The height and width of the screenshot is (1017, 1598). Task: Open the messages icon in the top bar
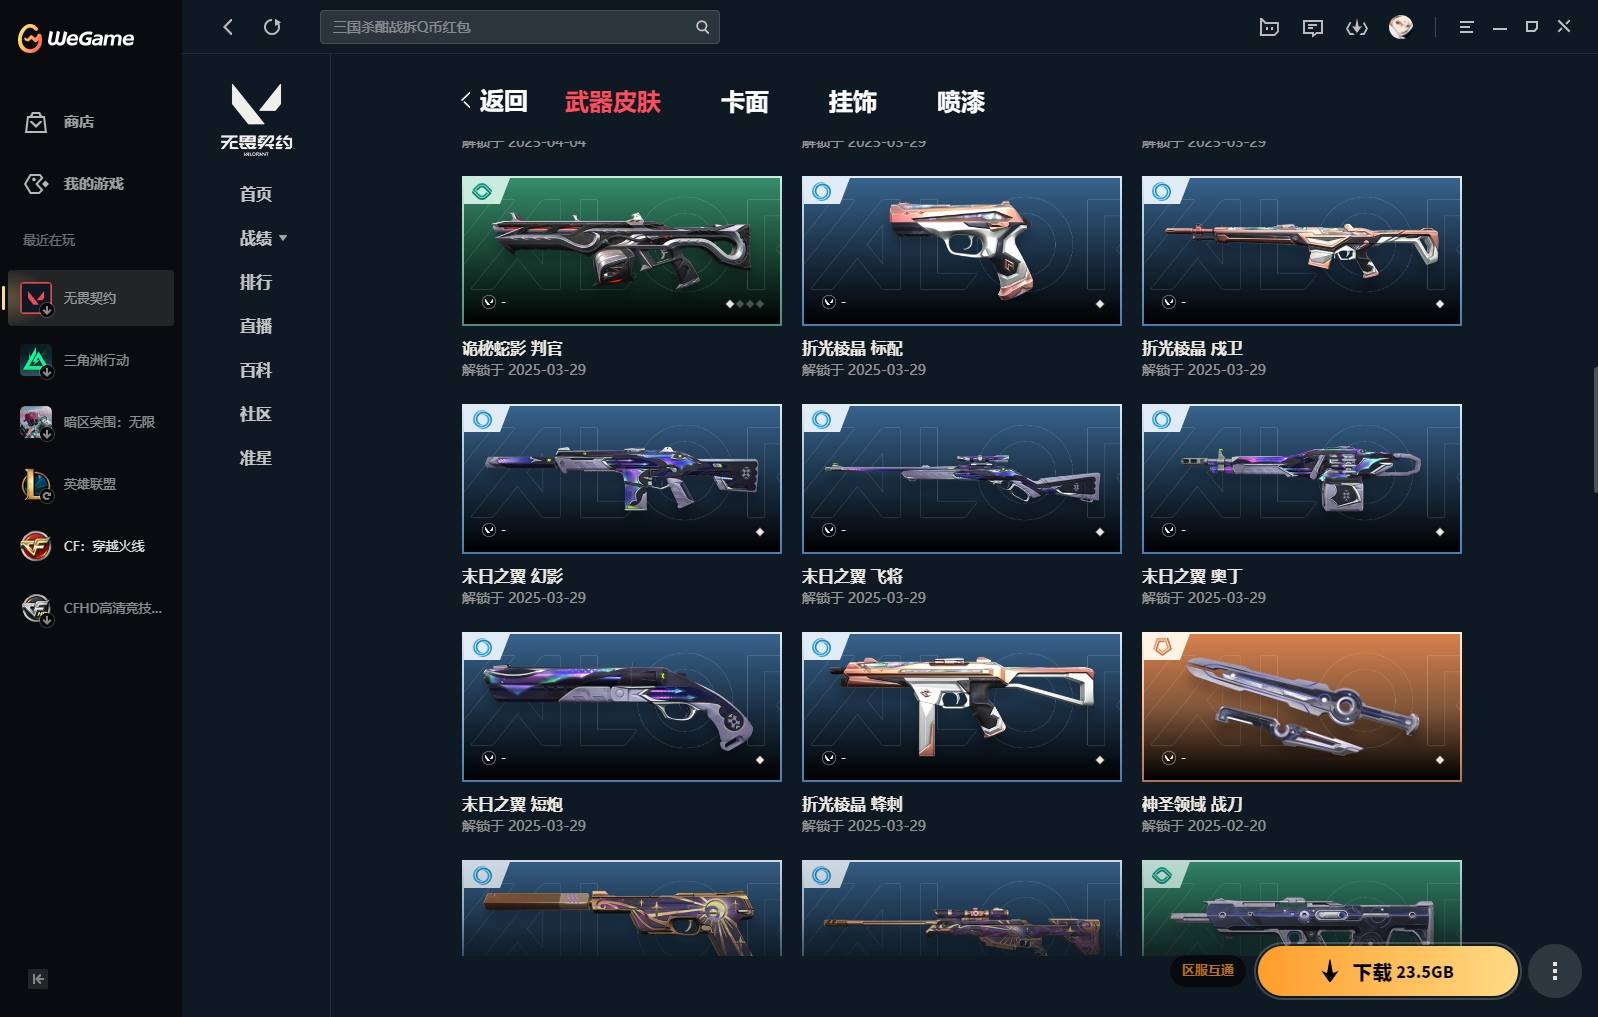coord(1313,27)
